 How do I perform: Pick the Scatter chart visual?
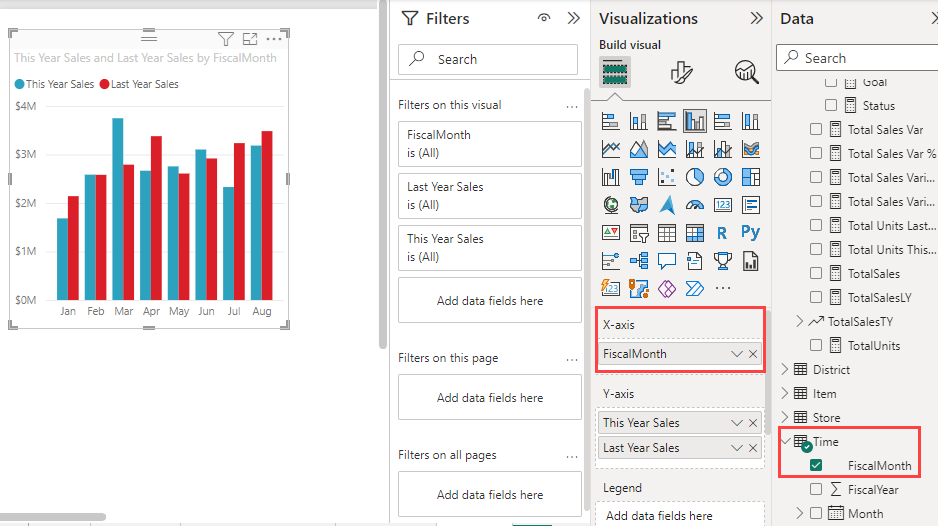666,177
